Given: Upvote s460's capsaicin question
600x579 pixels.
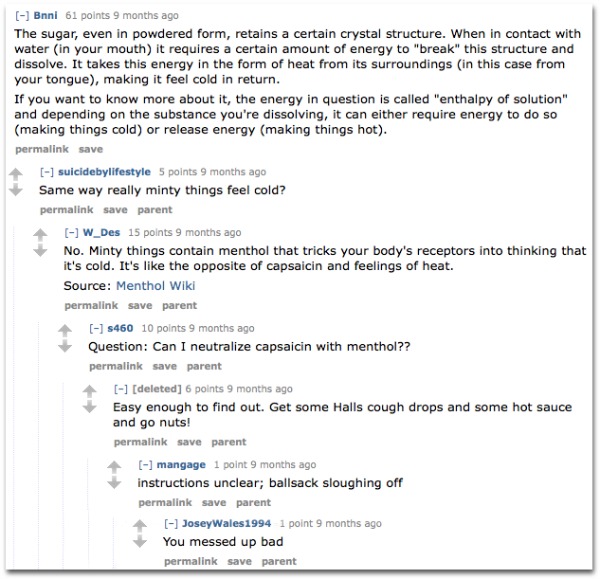Looking at the screenshot, I should point(65,331).
